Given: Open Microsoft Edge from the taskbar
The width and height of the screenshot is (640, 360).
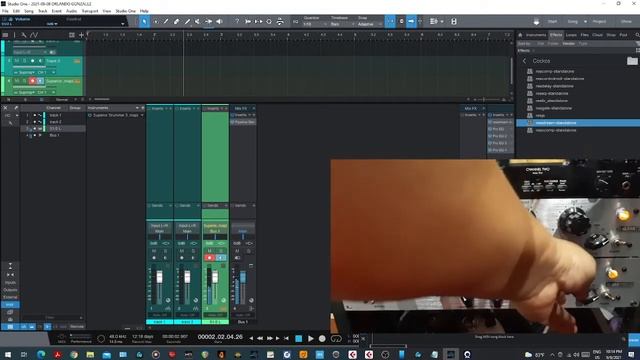Looking at the screenshot, I should tap(41, 354).
